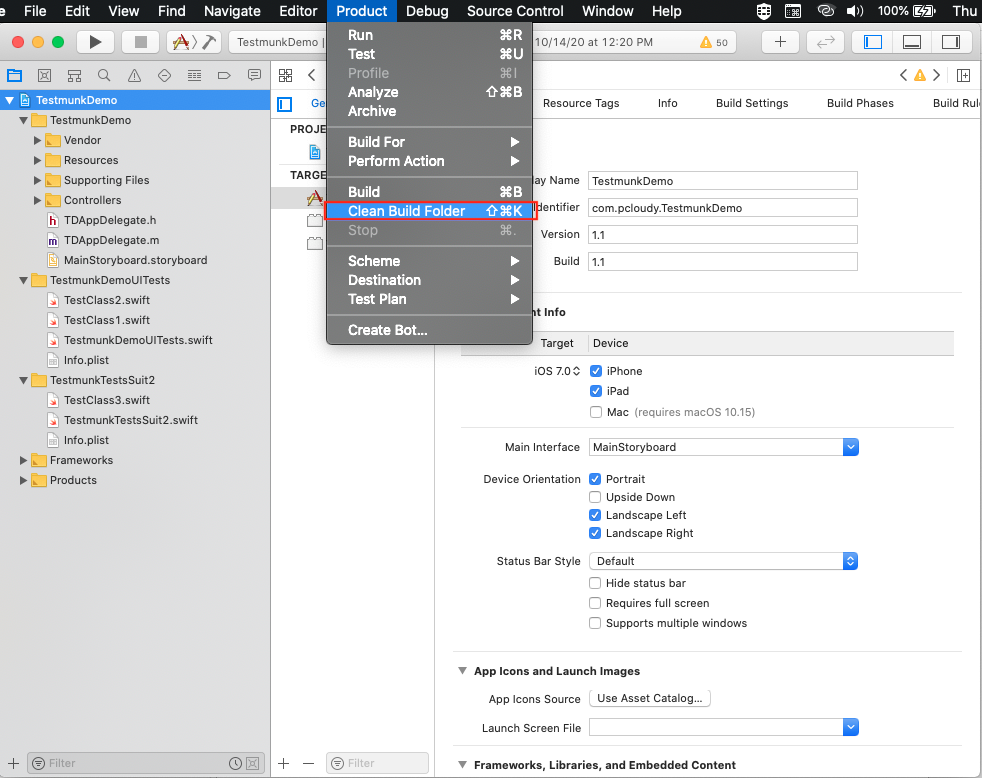Toggle the debug area panel button
Viewport: 982px width, 778px height.
coord(912,42)
